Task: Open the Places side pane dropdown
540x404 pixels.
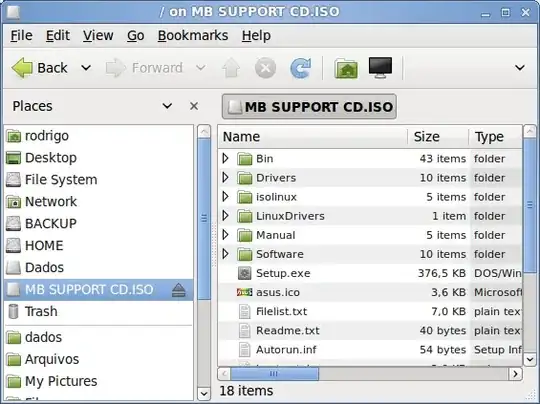Action: (167, 106)
